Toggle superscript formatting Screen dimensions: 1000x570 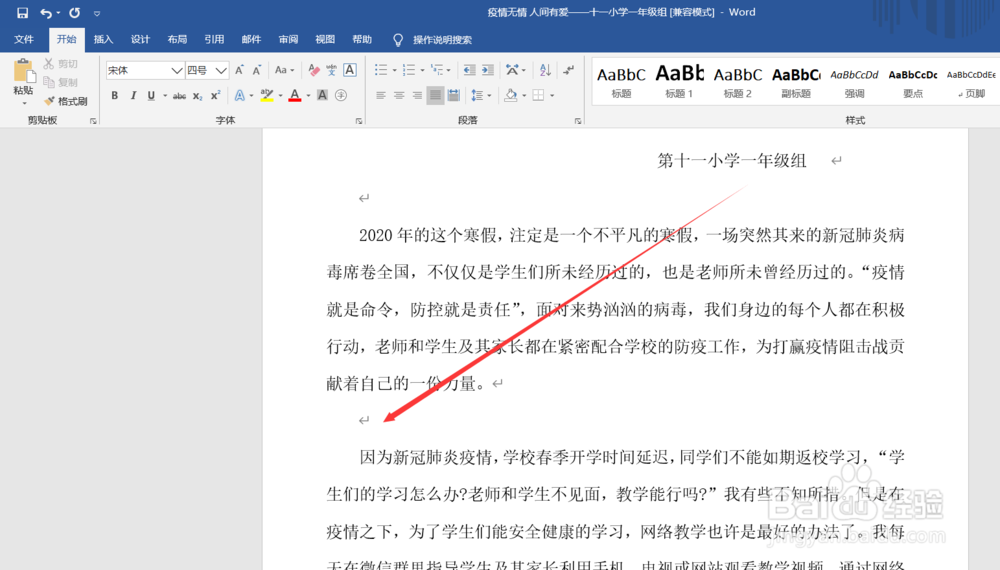[x=216, y=96]
